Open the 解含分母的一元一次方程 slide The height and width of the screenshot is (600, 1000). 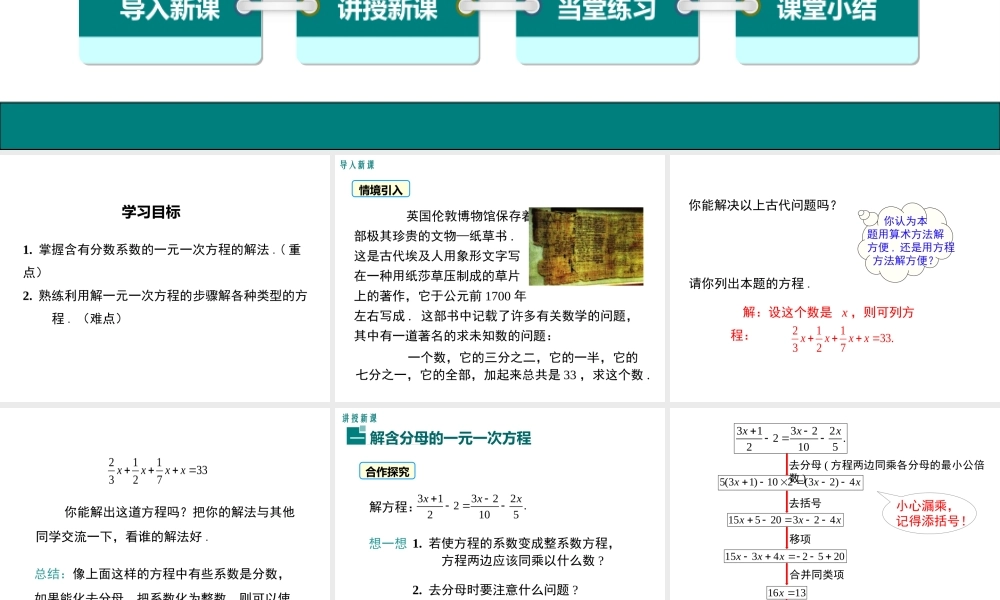500,504
